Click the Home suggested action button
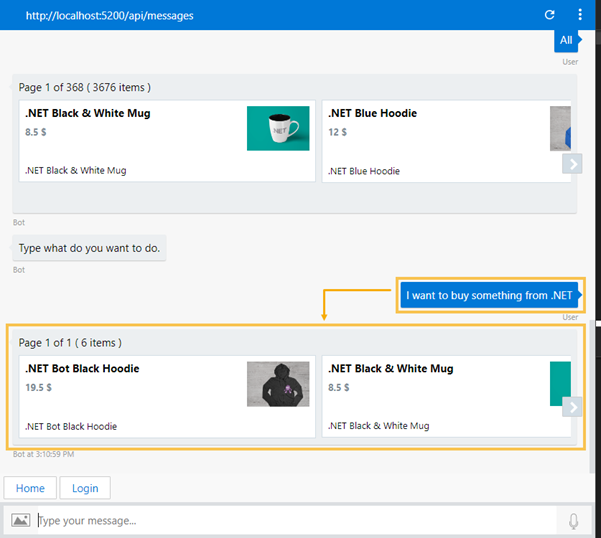 pyautogui.click(x=30, y=488)
